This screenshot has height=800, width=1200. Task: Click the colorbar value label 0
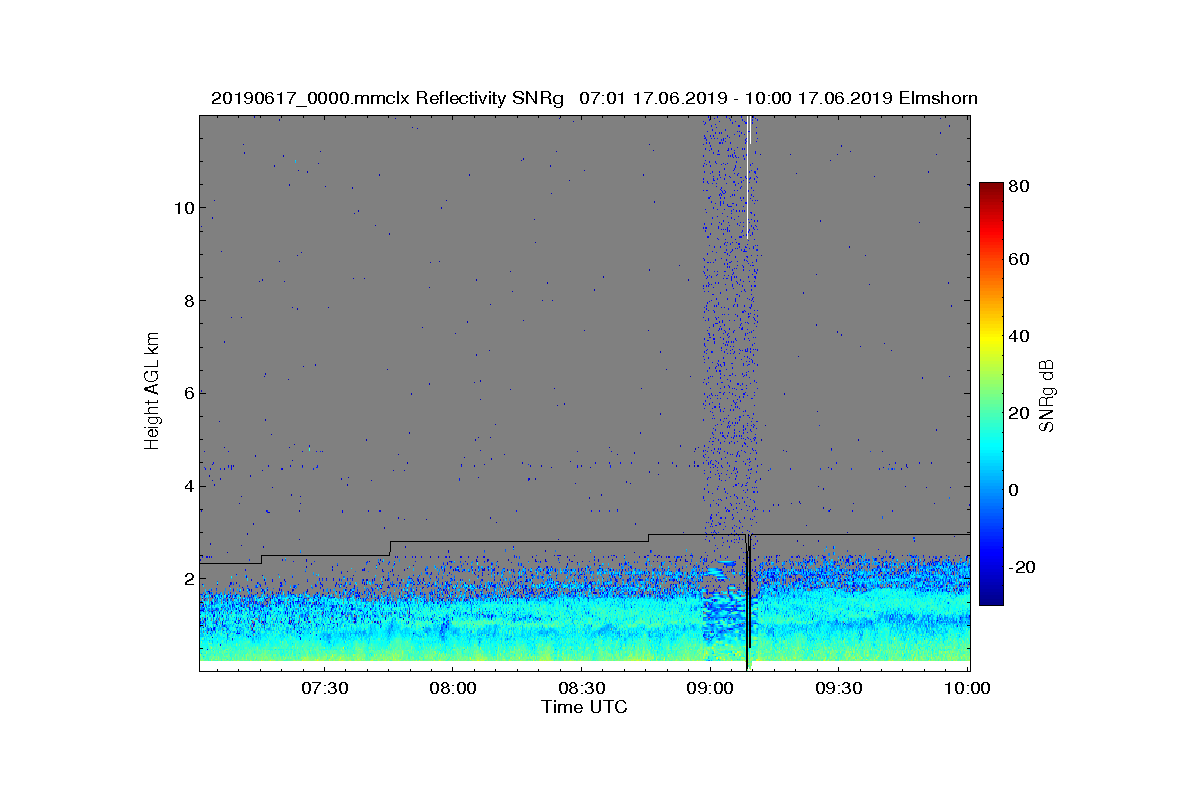tap(1016, 490)
